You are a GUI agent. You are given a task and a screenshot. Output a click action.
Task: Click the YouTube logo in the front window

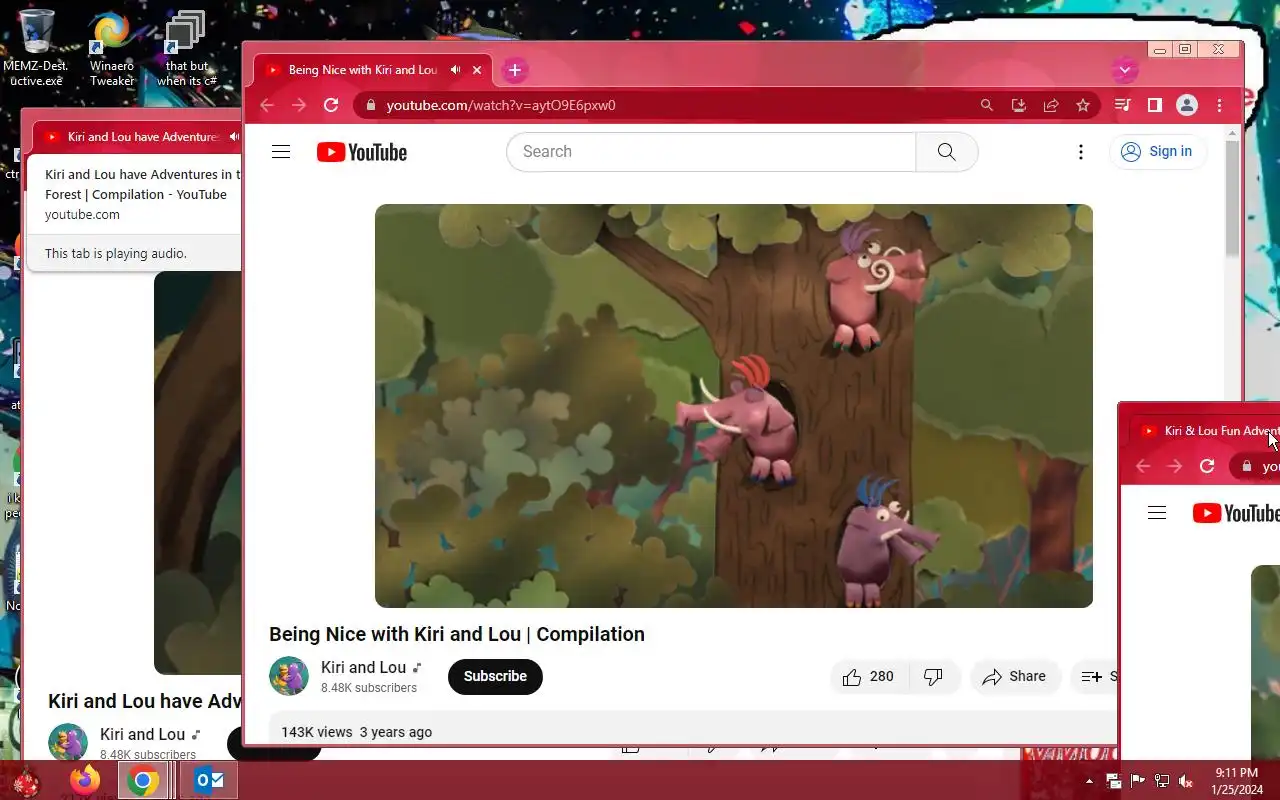click(x=362, y=152)
